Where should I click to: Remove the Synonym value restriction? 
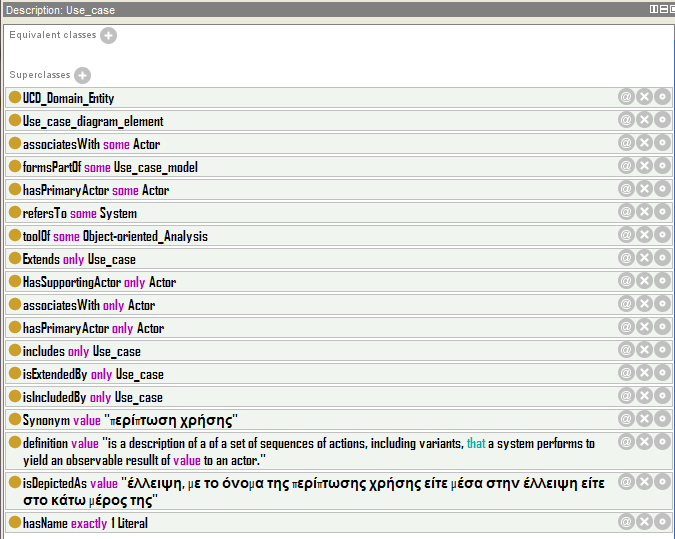(644, 418)
